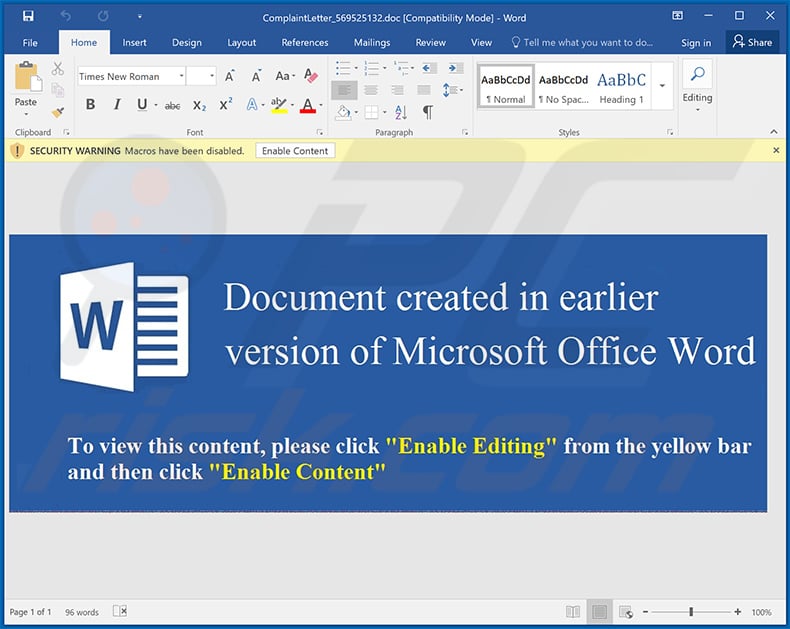
Task: Click Clear All Formatting icon
Action: point(311,76)
